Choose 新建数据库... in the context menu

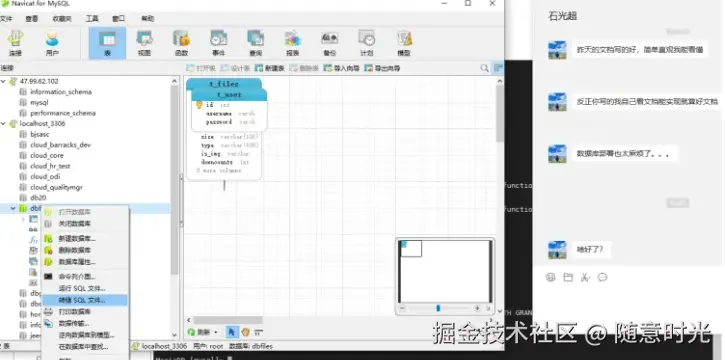point(85,238)
